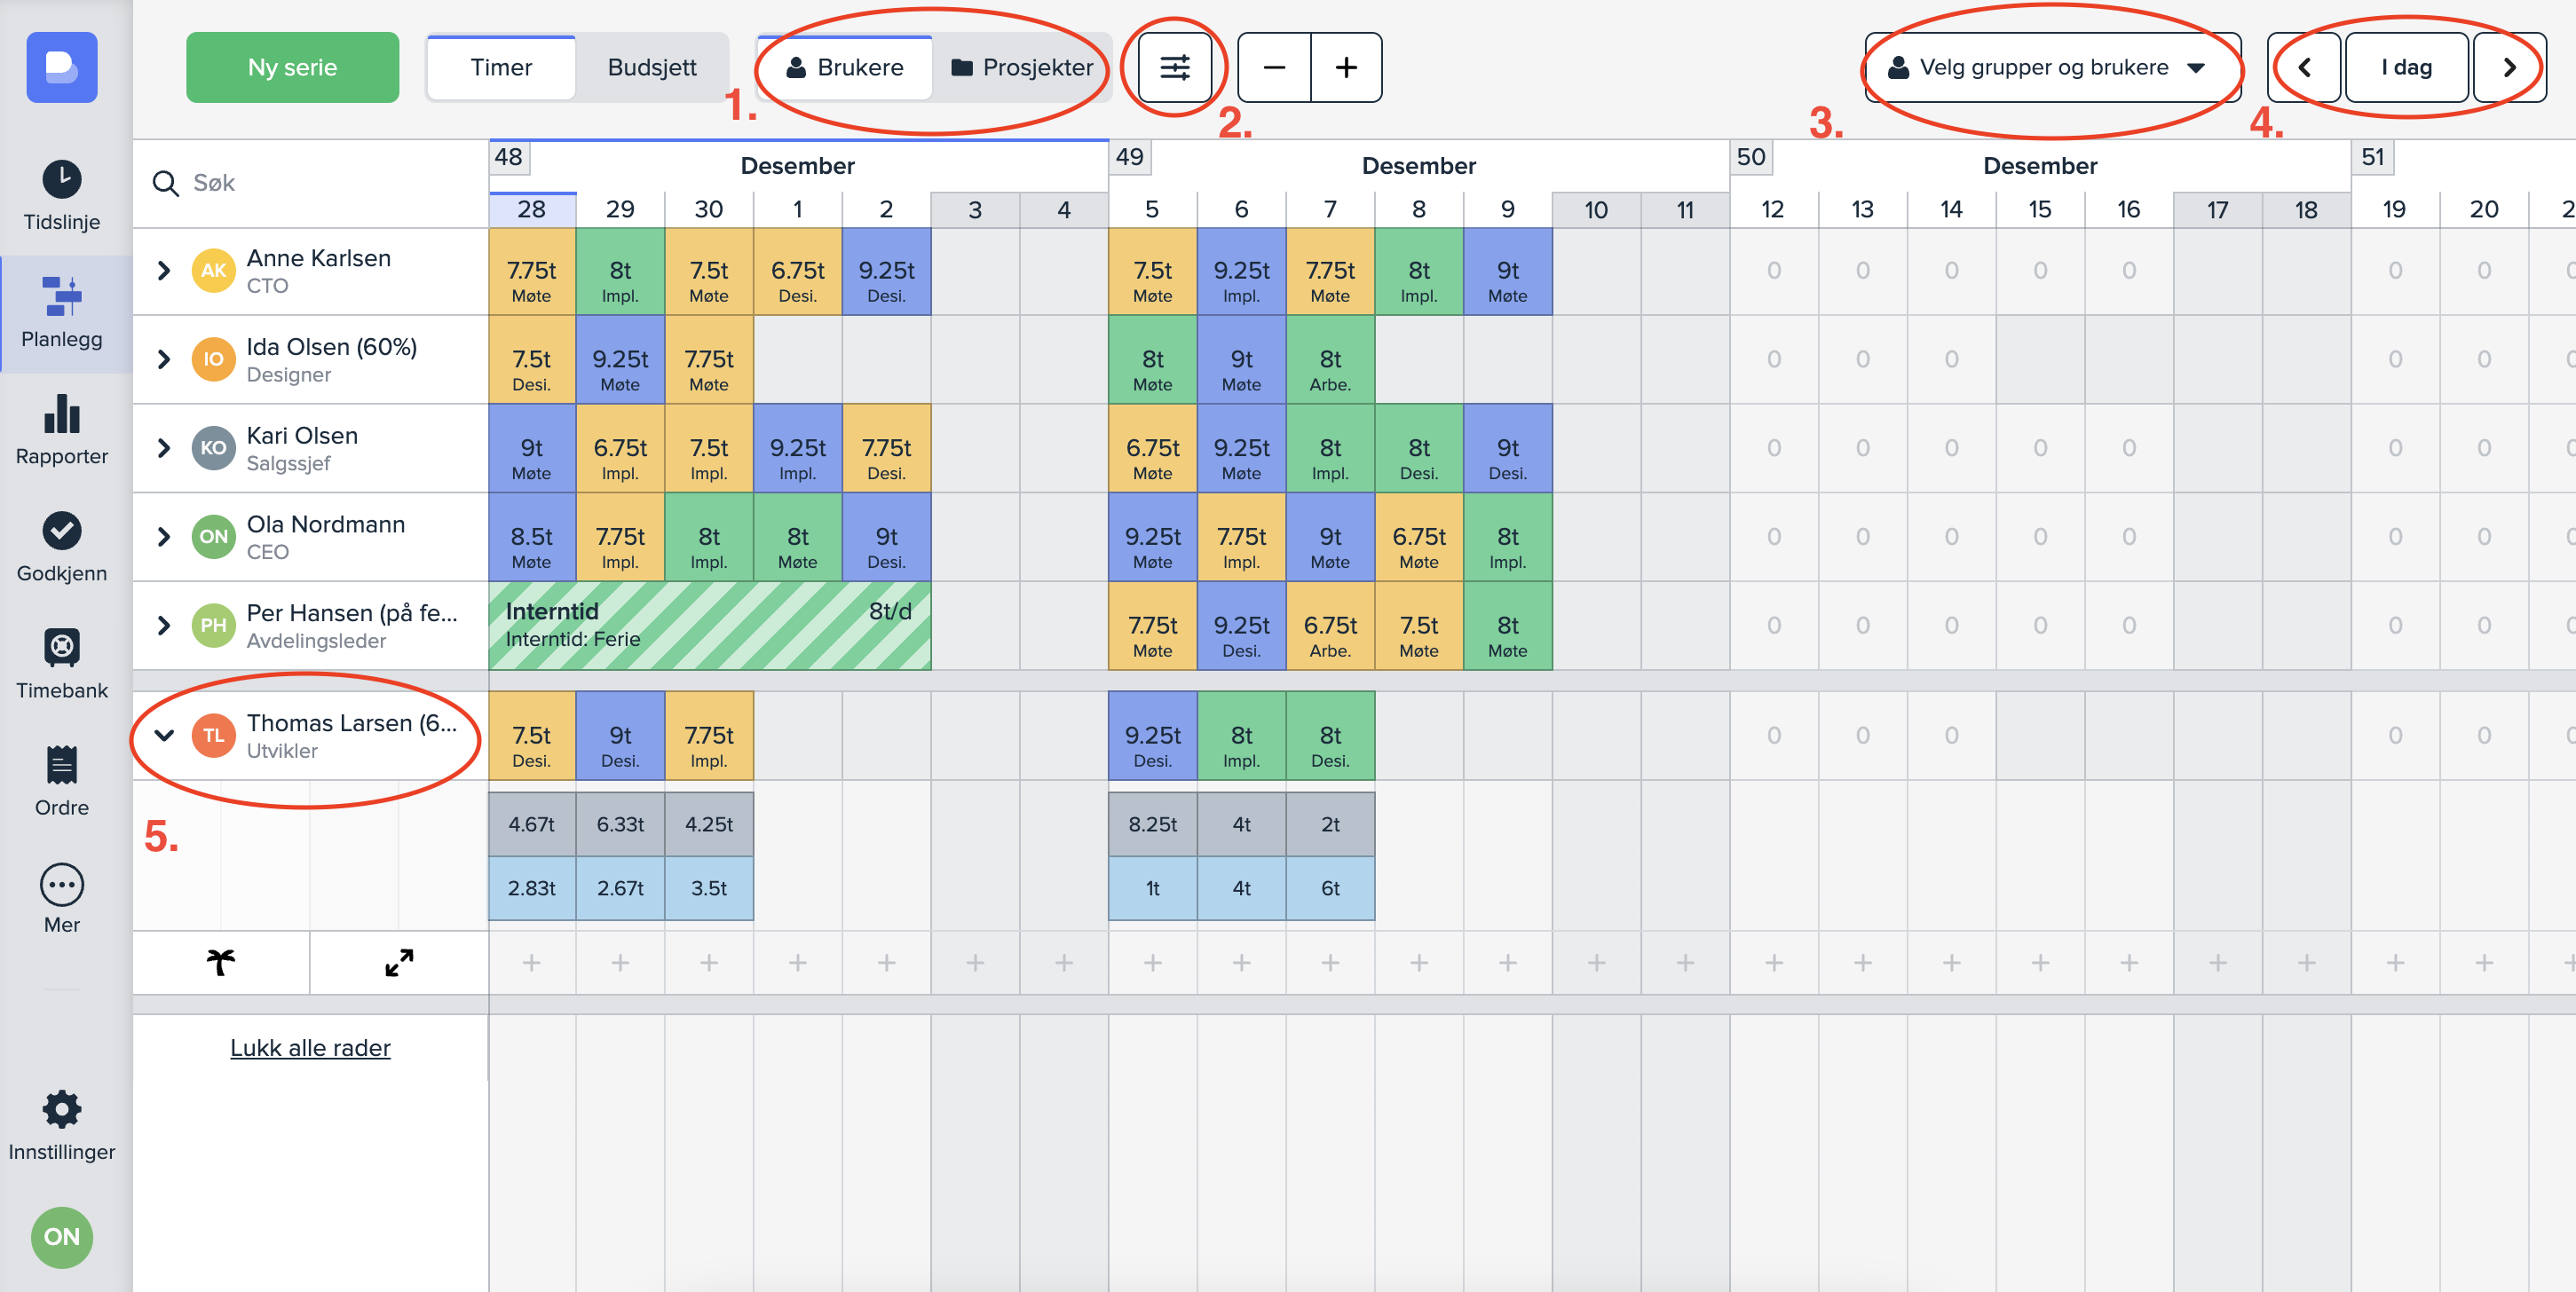This screenshot has height=1292, width=2576.
Task: Click the Ny serie button
Action: (292, 68)
